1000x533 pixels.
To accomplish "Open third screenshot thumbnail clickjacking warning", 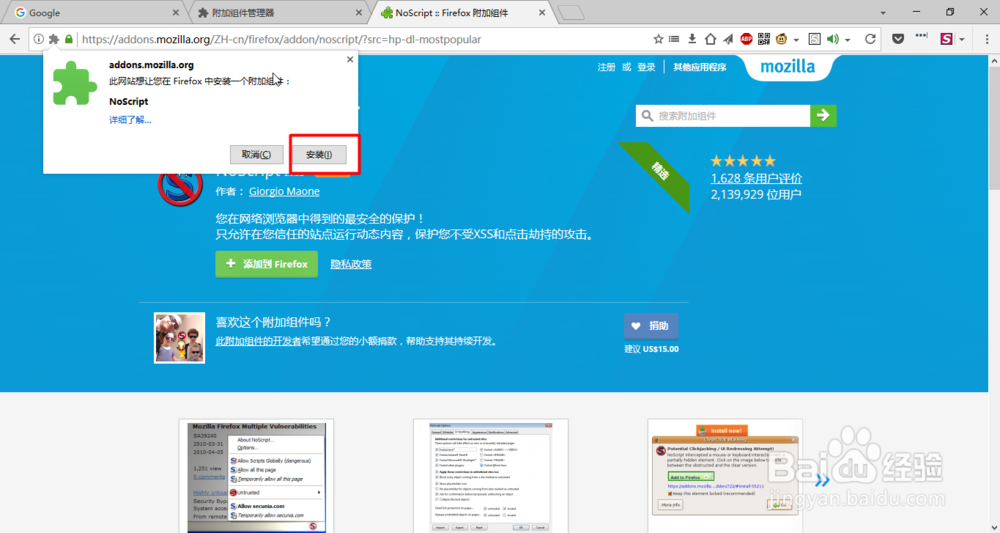I will tap(725, 476).
